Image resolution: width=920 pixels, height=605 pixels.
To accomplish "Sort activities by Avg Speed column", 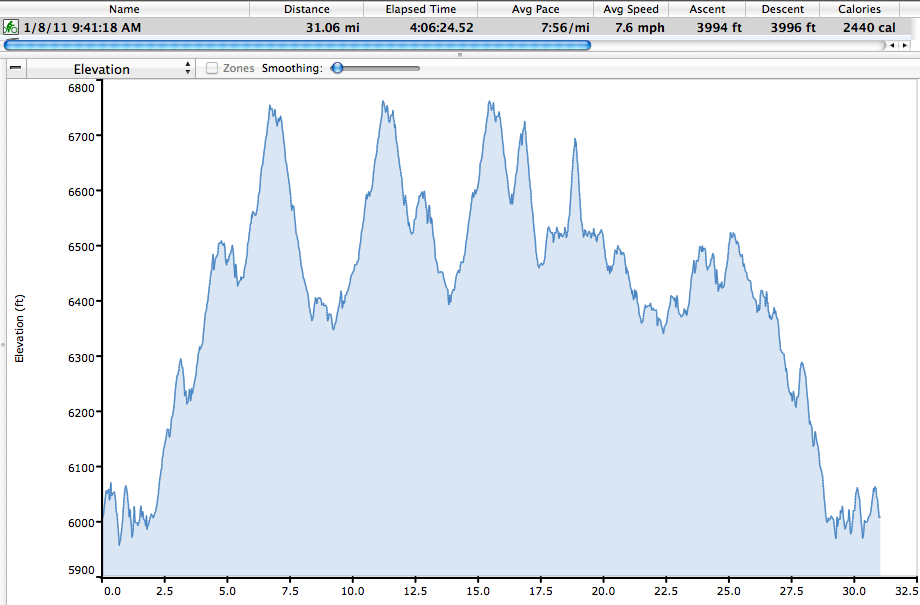I will (x=631, y=9).
